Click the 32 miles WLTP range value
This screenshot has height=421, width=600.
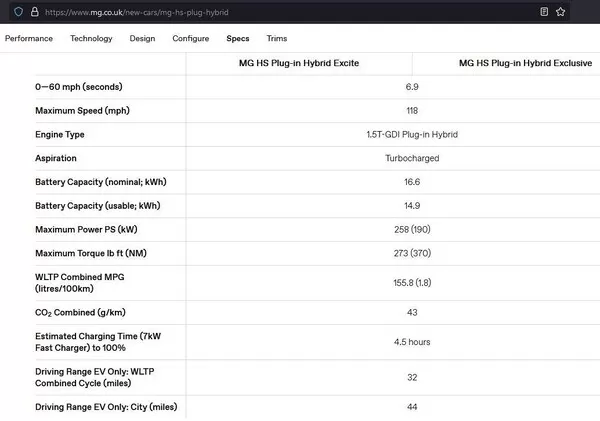pos(412,377)
